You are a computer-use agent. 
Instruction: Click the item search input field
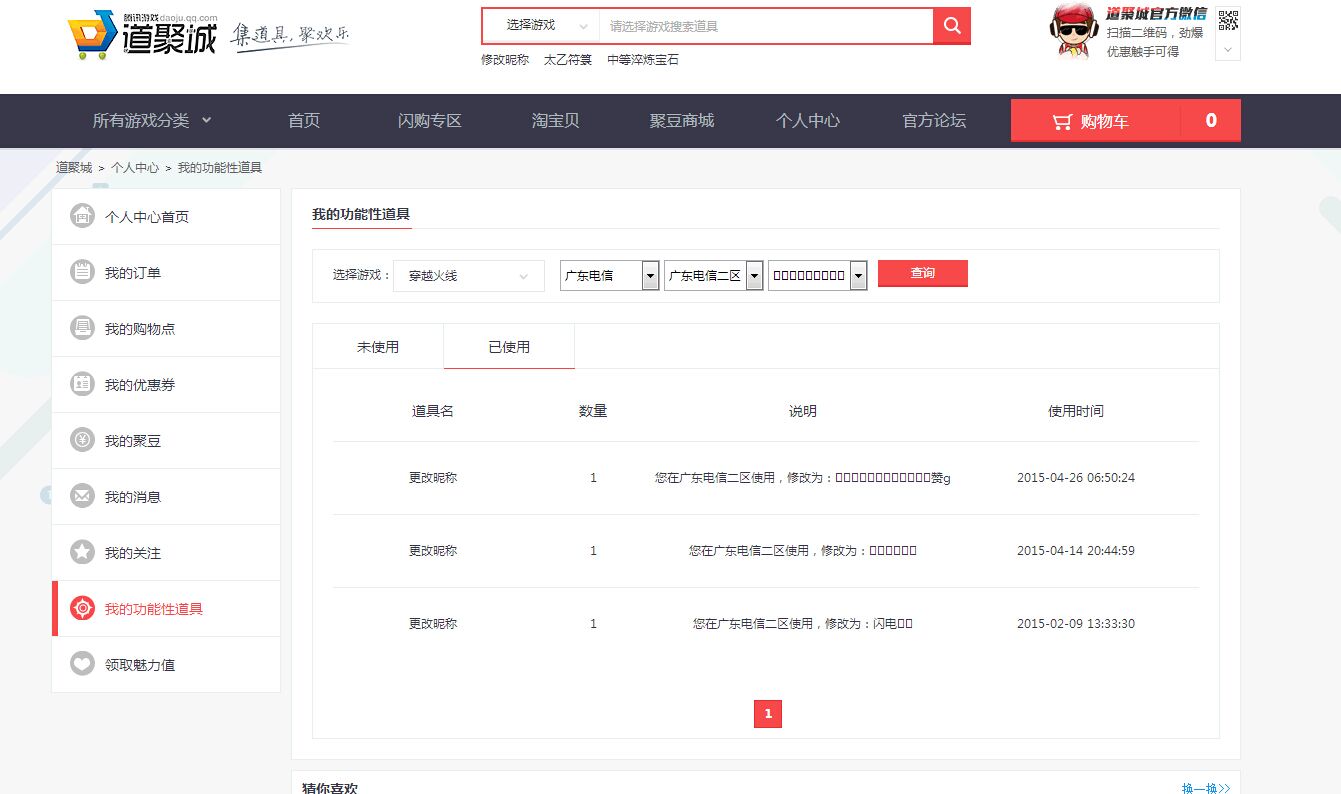766,26
